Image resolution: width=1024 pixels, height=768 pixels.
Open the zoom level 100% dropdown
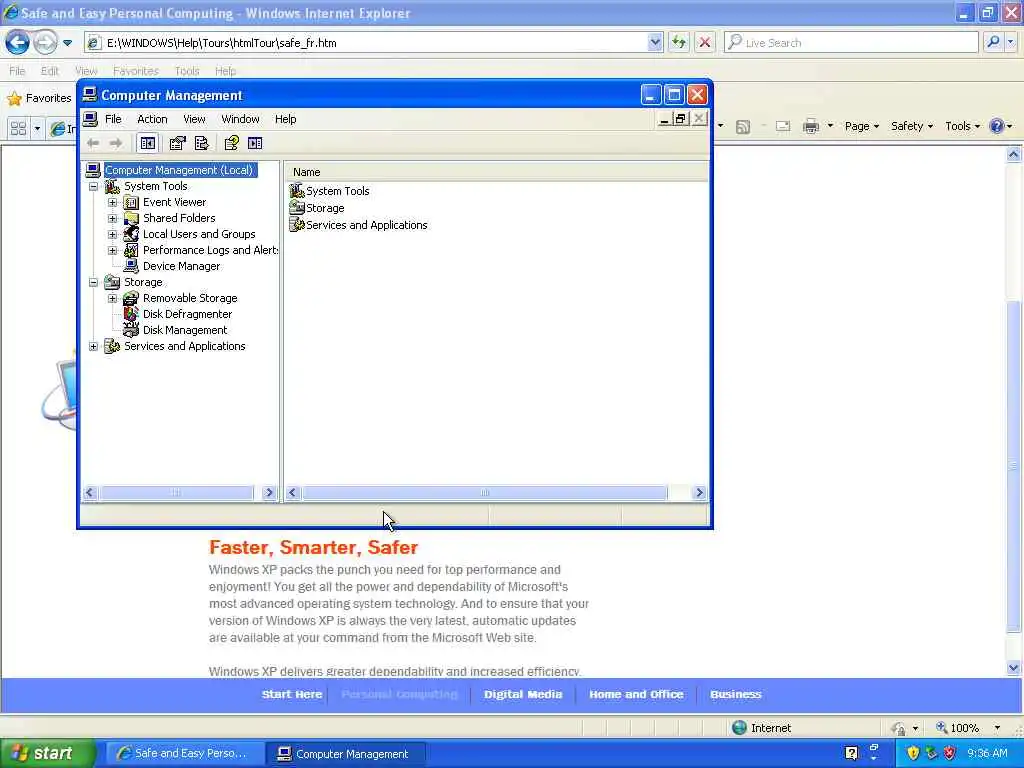(997, 728)
